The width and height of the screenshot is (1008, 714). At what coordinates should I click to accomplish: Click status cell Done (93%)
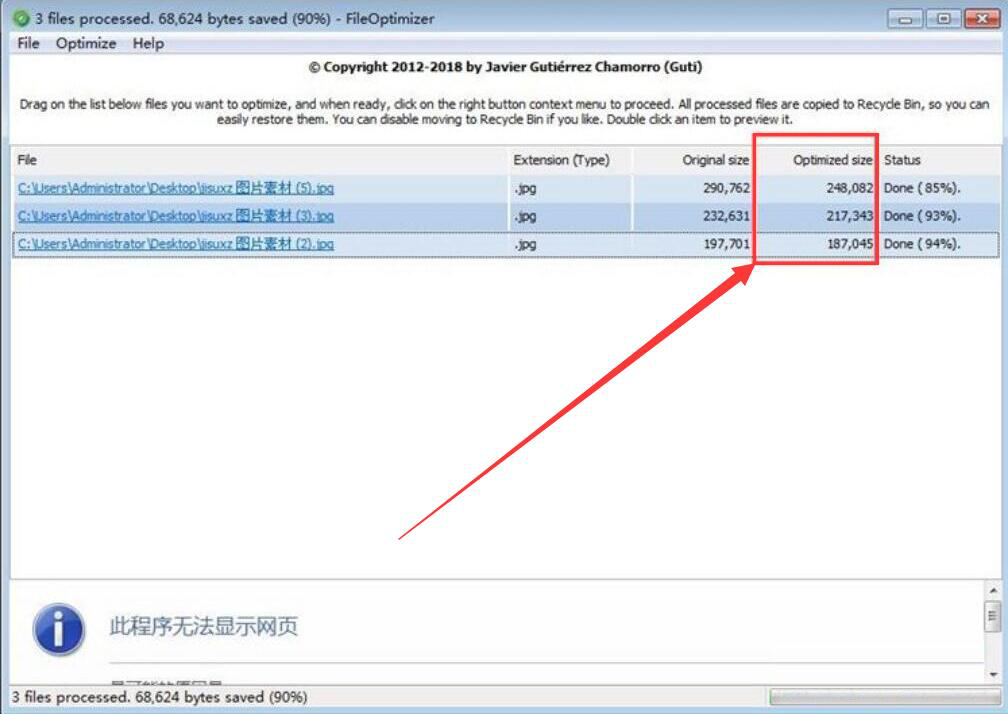pos(922,216)
